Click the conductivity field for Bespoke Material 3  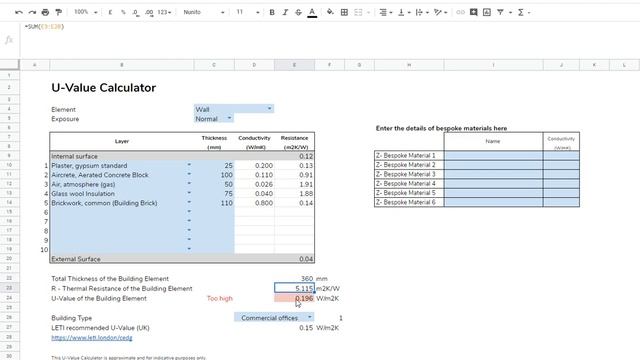[x=561, y=174]
